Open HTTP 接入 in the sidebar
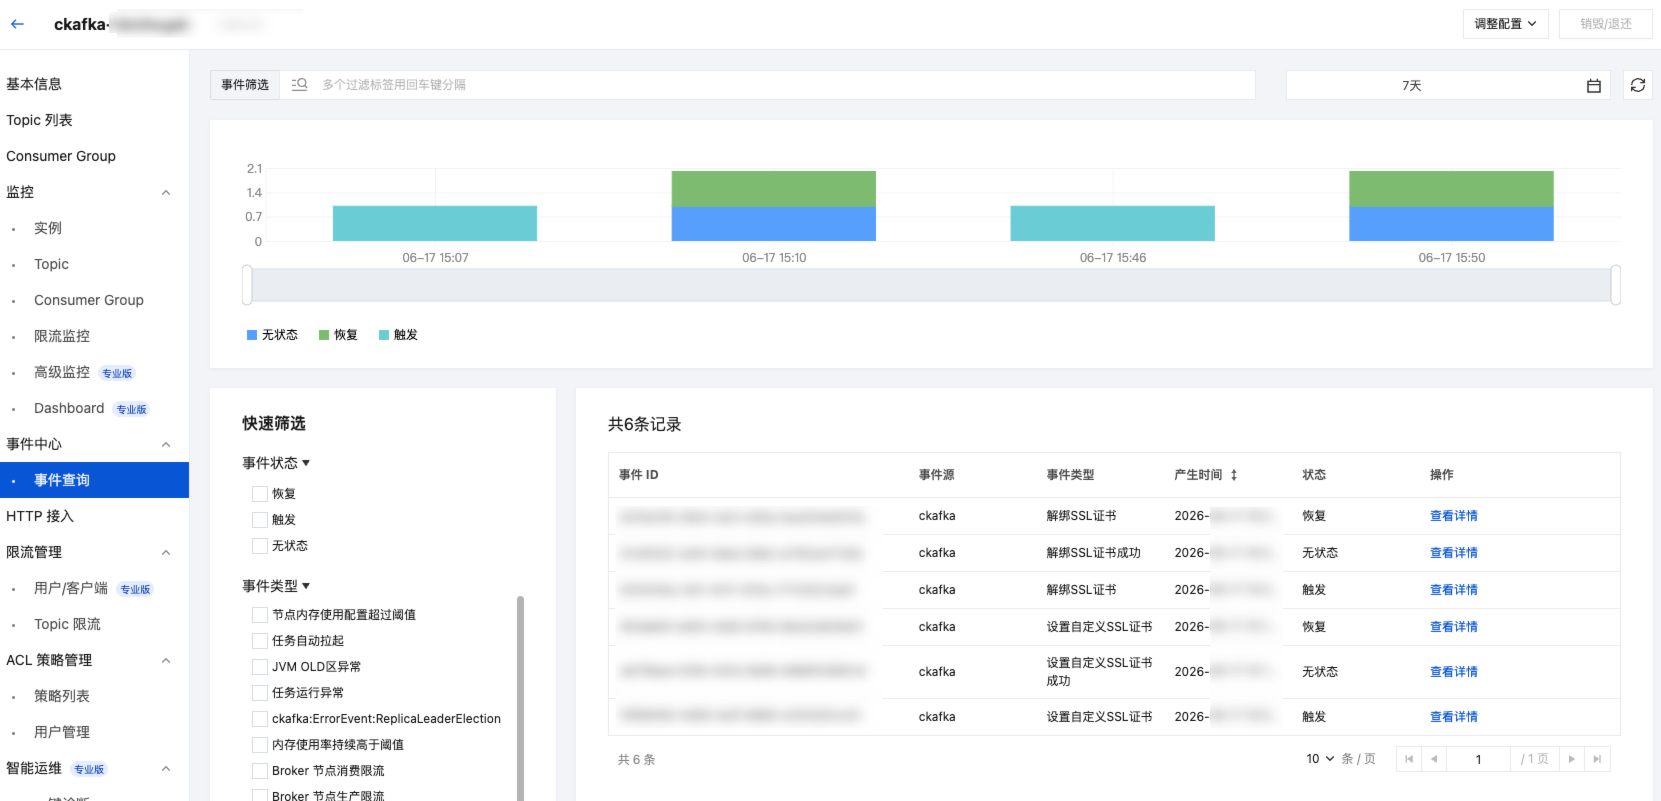This screenshot has width=1661, height=801. [40, 516]
